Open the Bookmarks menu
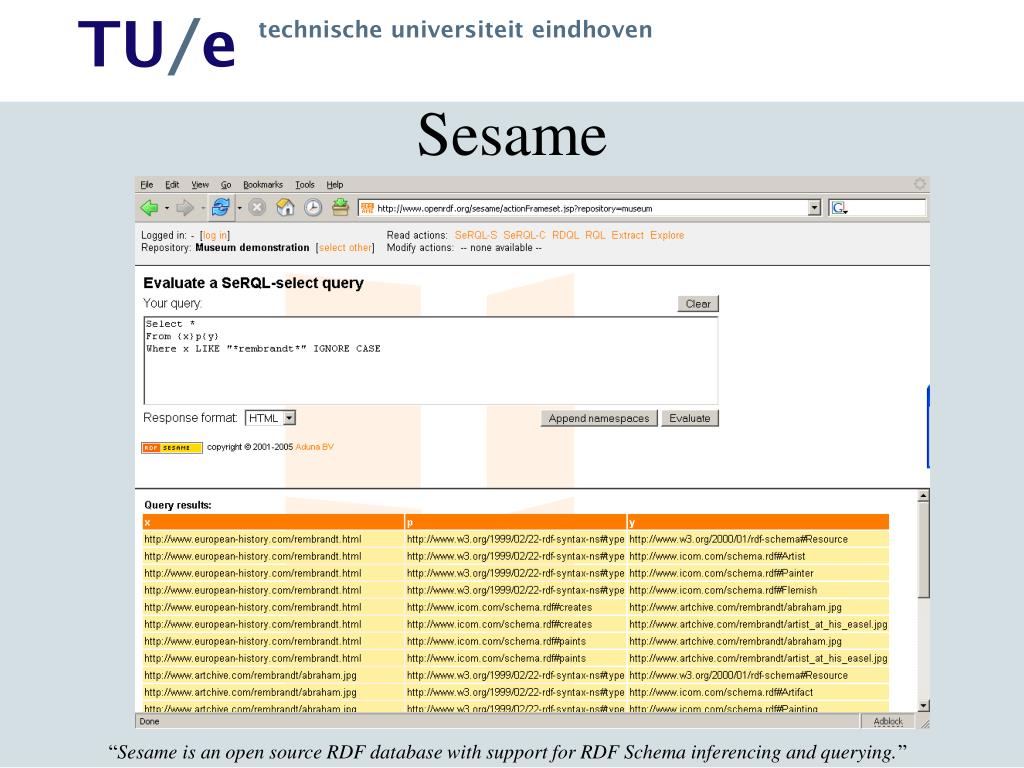This screenshot has height=768, width=1024. (x=263, y=185)
